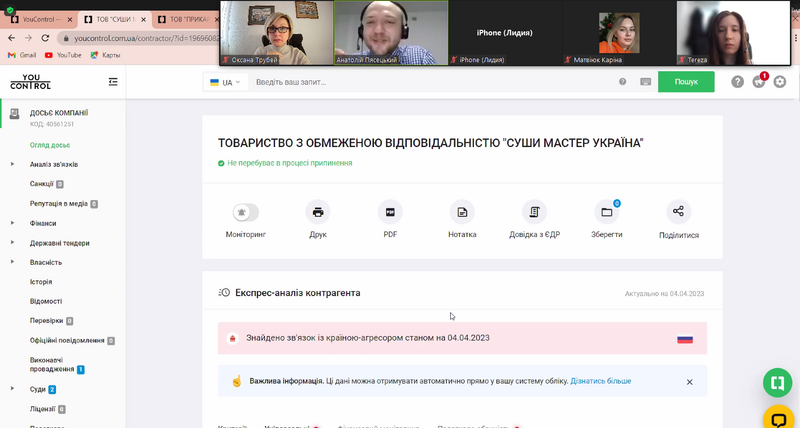The width and height of the screenshot is (800, 428).
Task: Click the browser forward arrow
Action: tap(28, 38)
